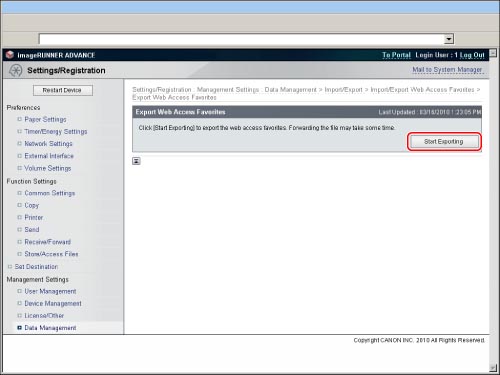Click the back-to-top arrow icon below the panel

pos(136,161)
